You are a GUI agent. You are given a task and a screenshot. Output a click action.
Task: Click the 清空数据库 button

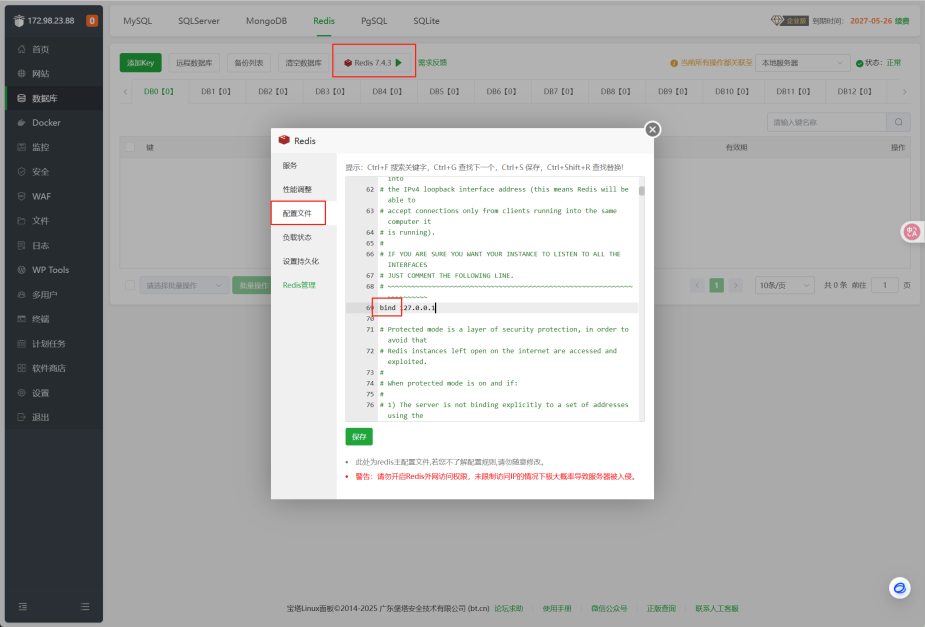tap(303, 63)
